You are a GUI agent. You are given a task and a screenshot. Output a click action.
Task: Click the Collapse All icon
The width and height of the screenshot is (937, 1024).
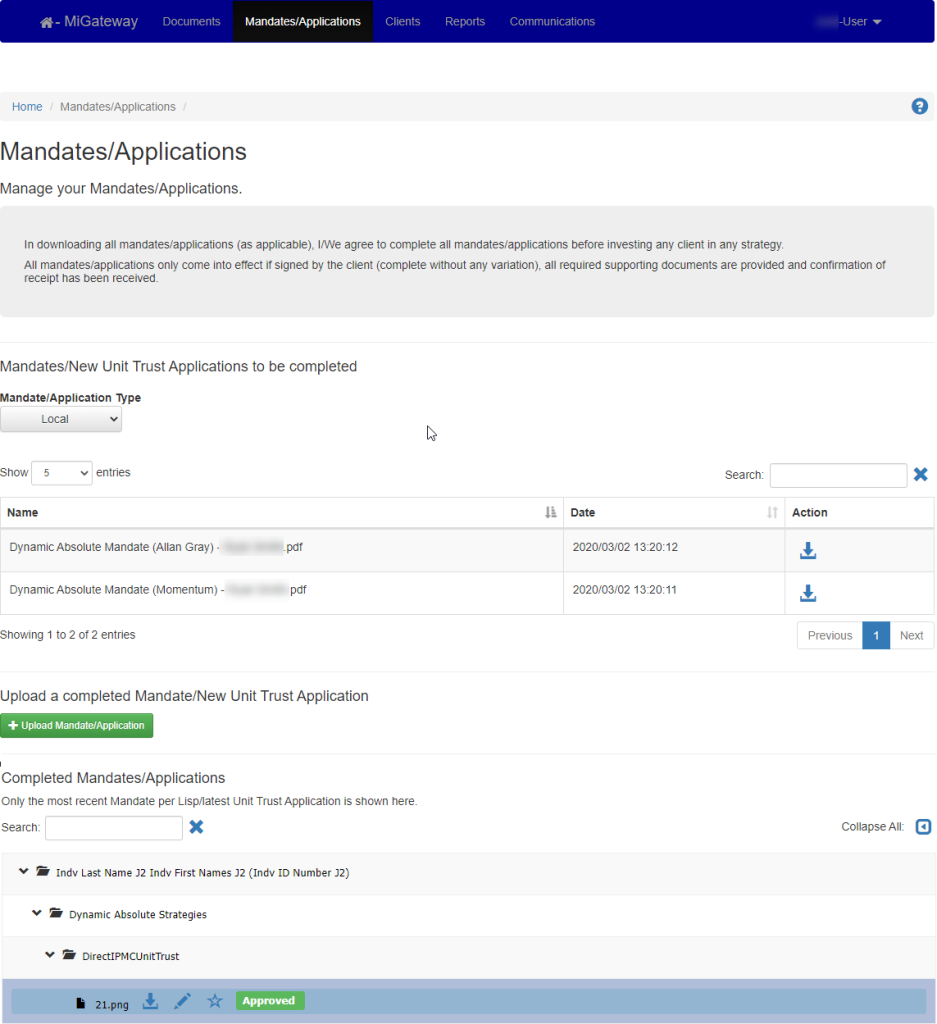click(922, 827)
